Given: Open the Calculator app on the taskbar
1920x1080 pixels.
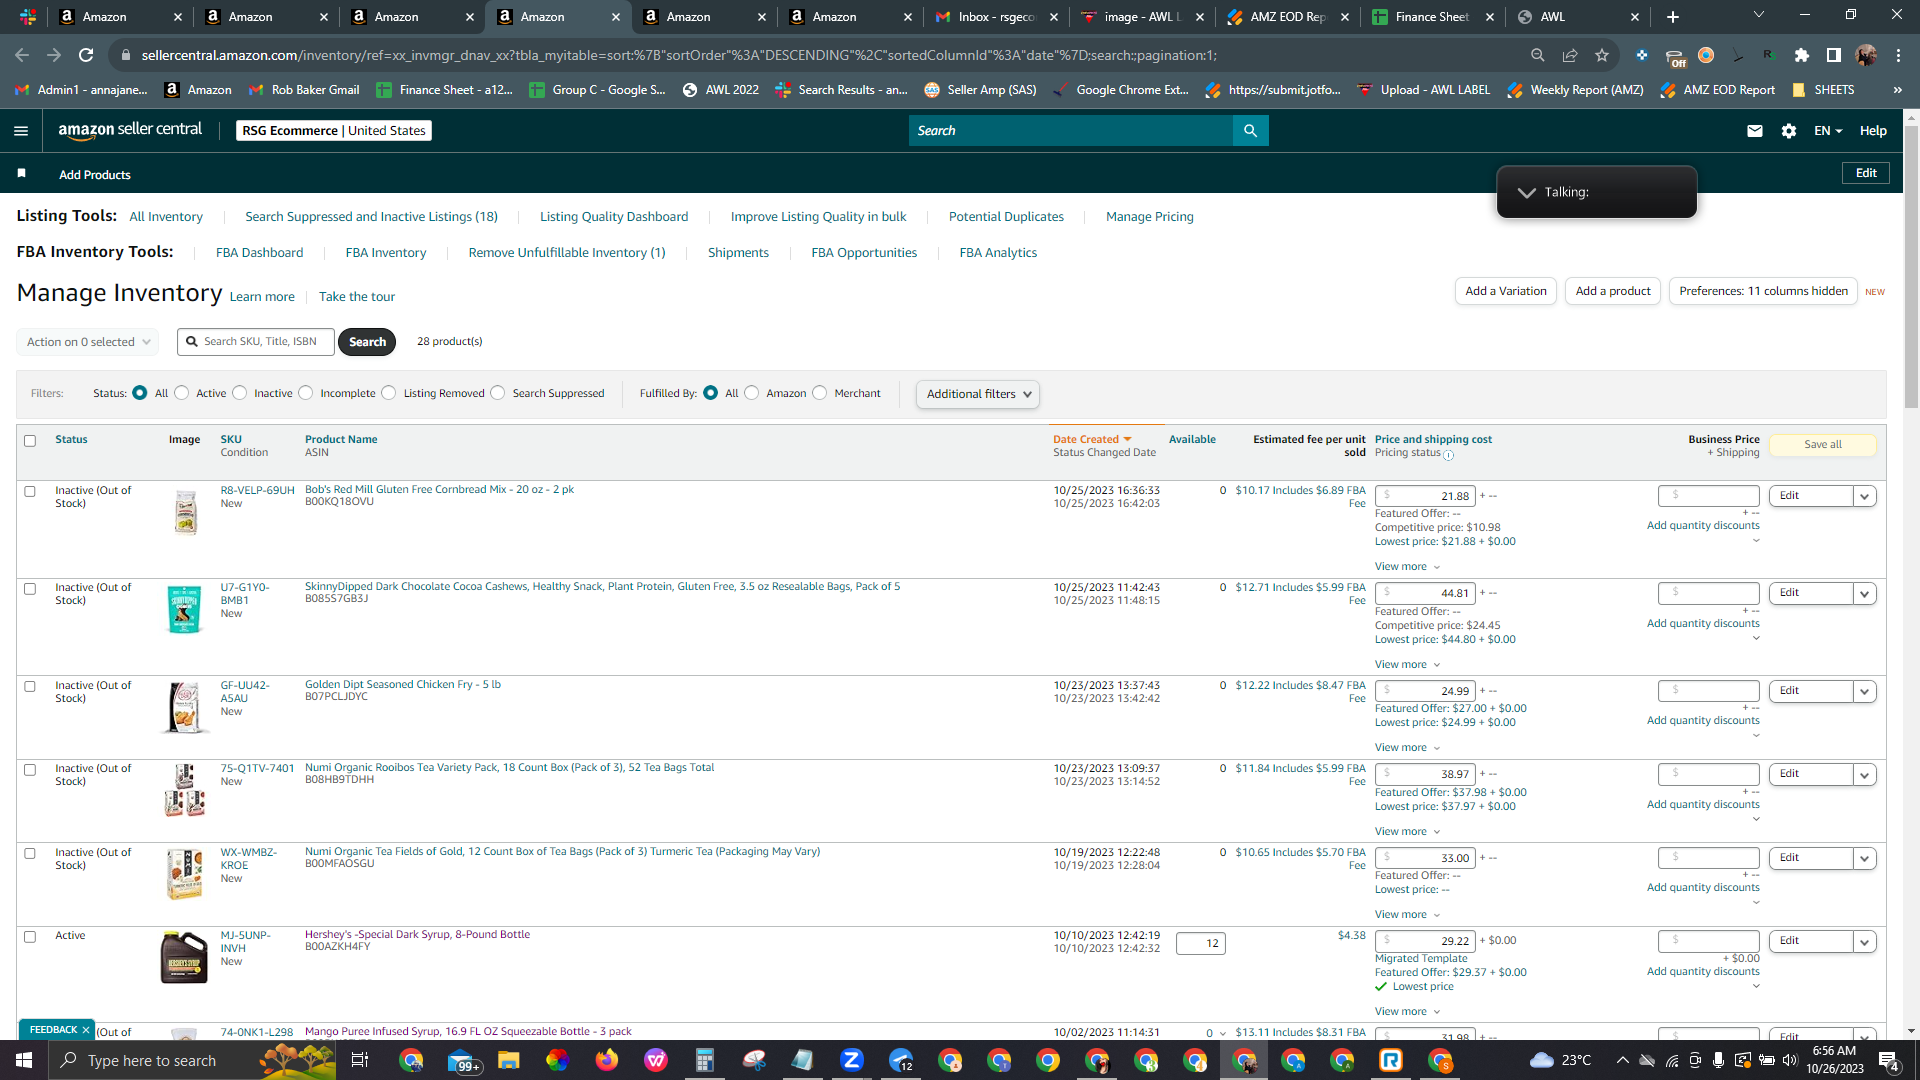Looking at the screenshot, I should (x=705, y=1060).
